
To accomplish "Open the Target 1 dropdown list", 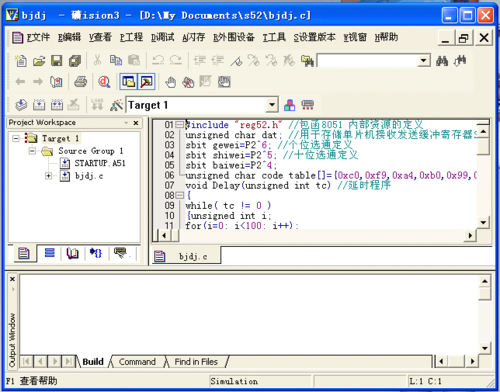I will click(272, 105).
